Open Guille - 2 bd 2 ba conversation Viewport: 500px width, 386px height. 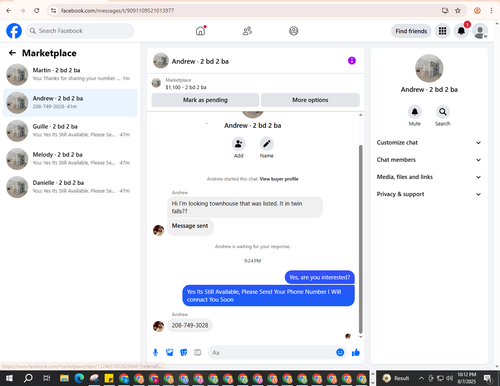(70, 131)
